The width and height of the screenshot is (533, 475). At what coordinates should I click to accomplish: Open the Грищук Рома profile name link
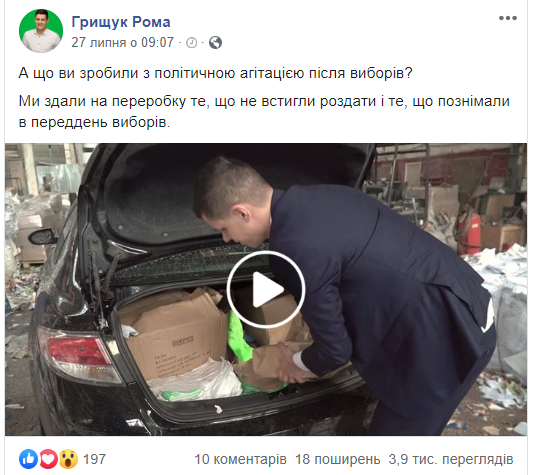point(121,22)
